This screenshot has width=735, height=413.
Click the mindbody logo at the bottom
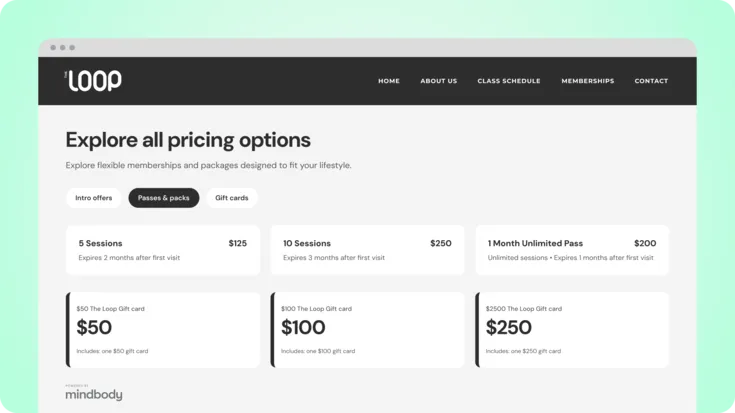pos(94,393)
